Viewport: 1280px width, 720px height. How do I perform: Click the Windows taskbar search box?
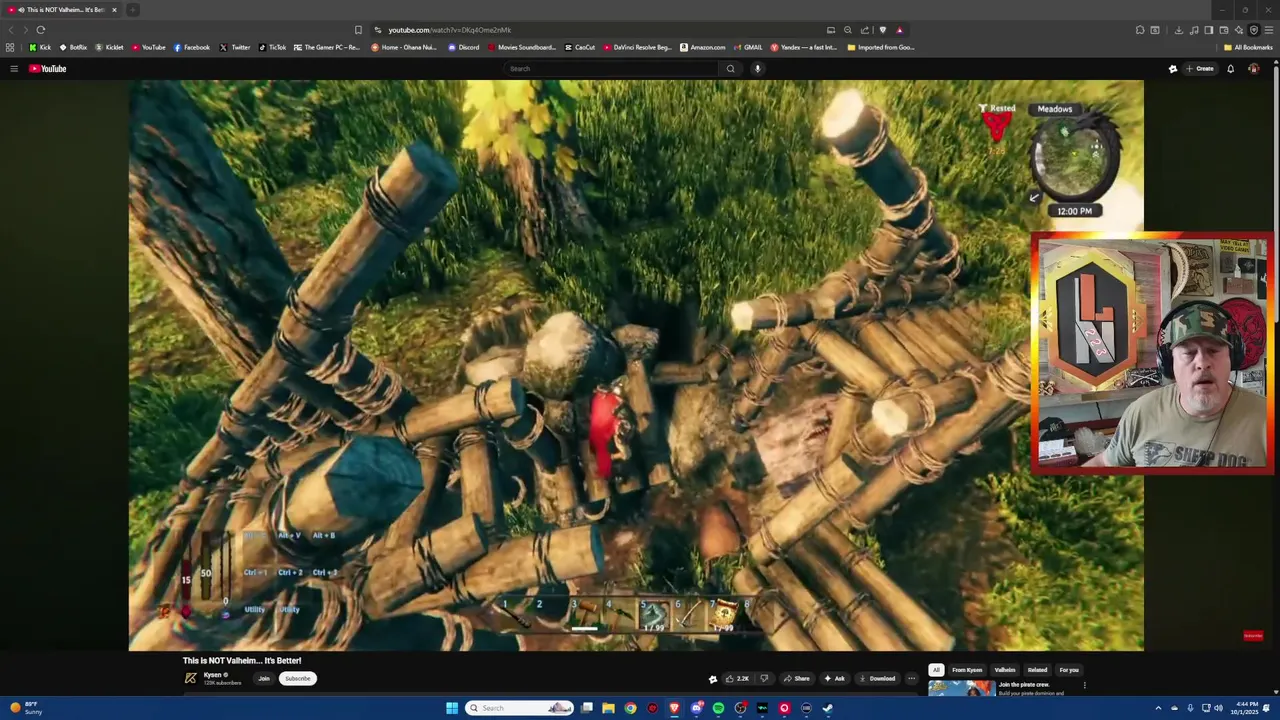coord(520,708)
